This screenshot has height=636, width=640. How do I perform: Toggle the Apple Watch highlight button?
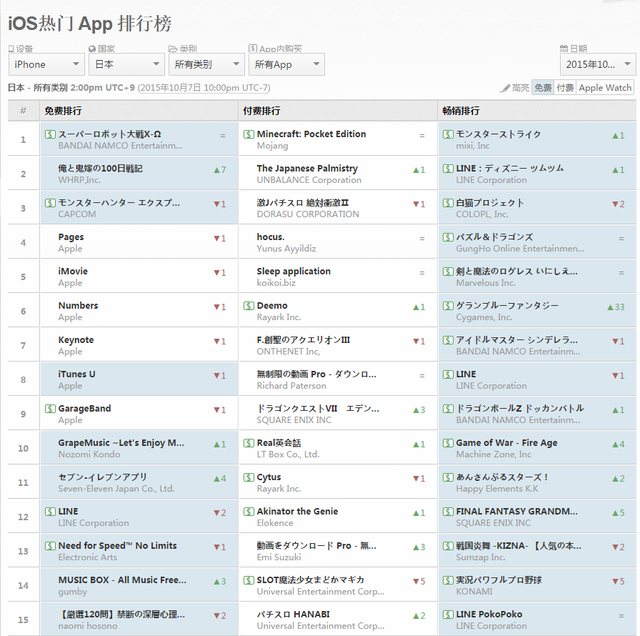point(605,88)
